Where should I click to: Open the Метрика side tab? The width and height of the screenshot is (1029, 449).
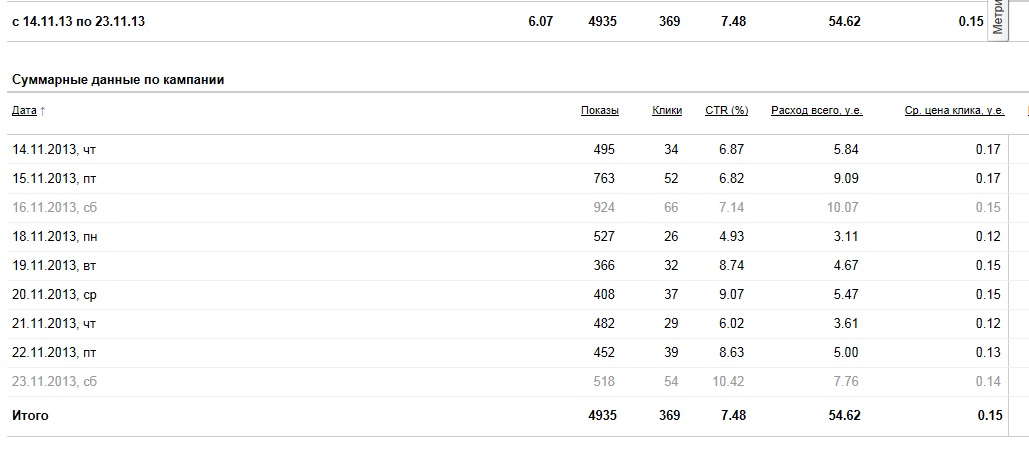(x=998, y=18)
